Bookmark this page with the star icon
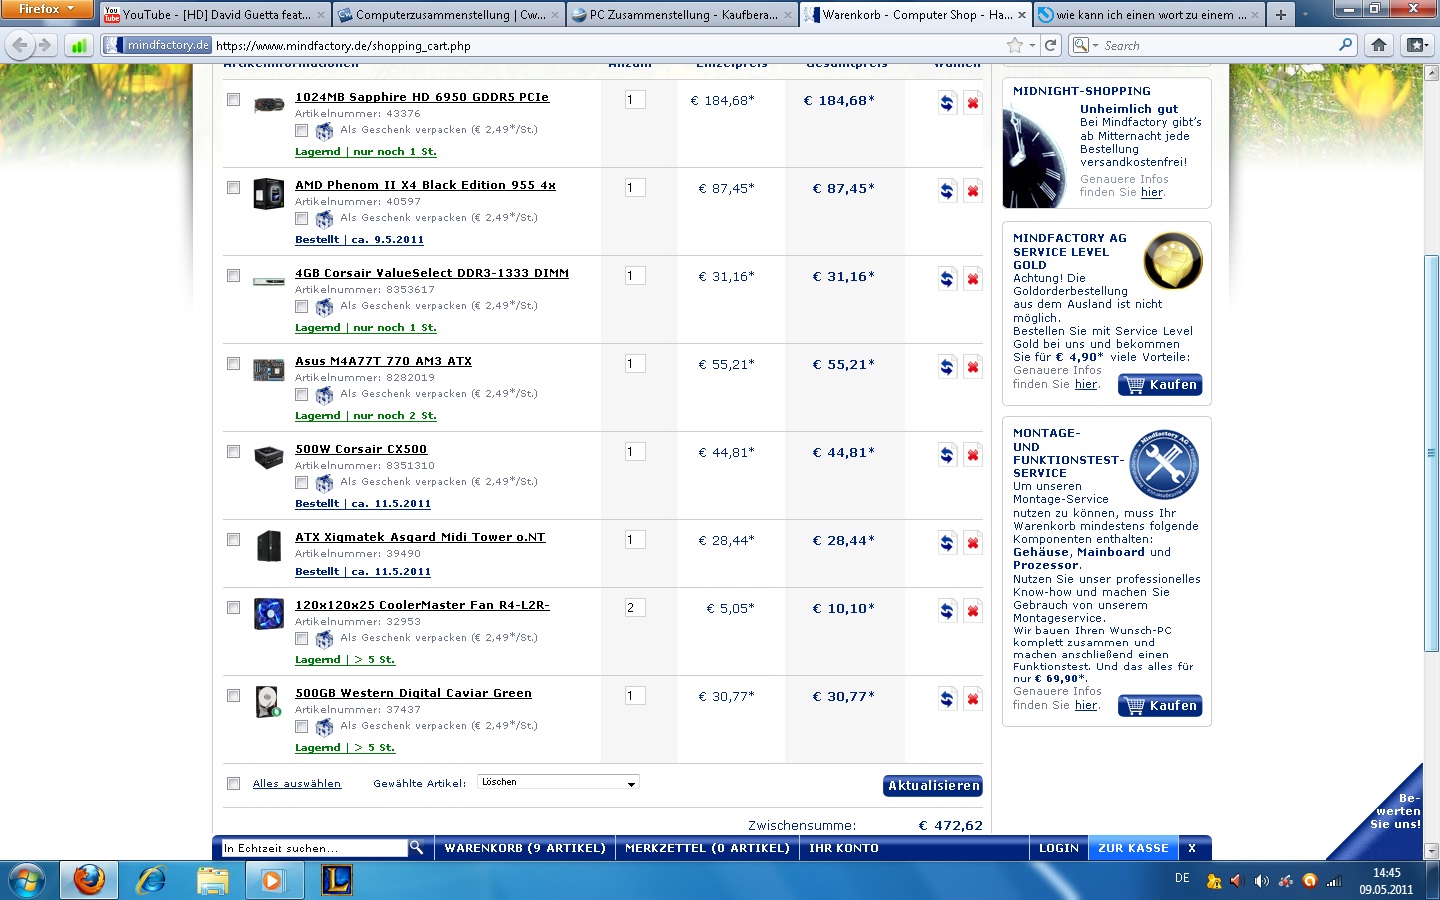This screenshot has height=900, width=1440. (x=1015, y=45)
